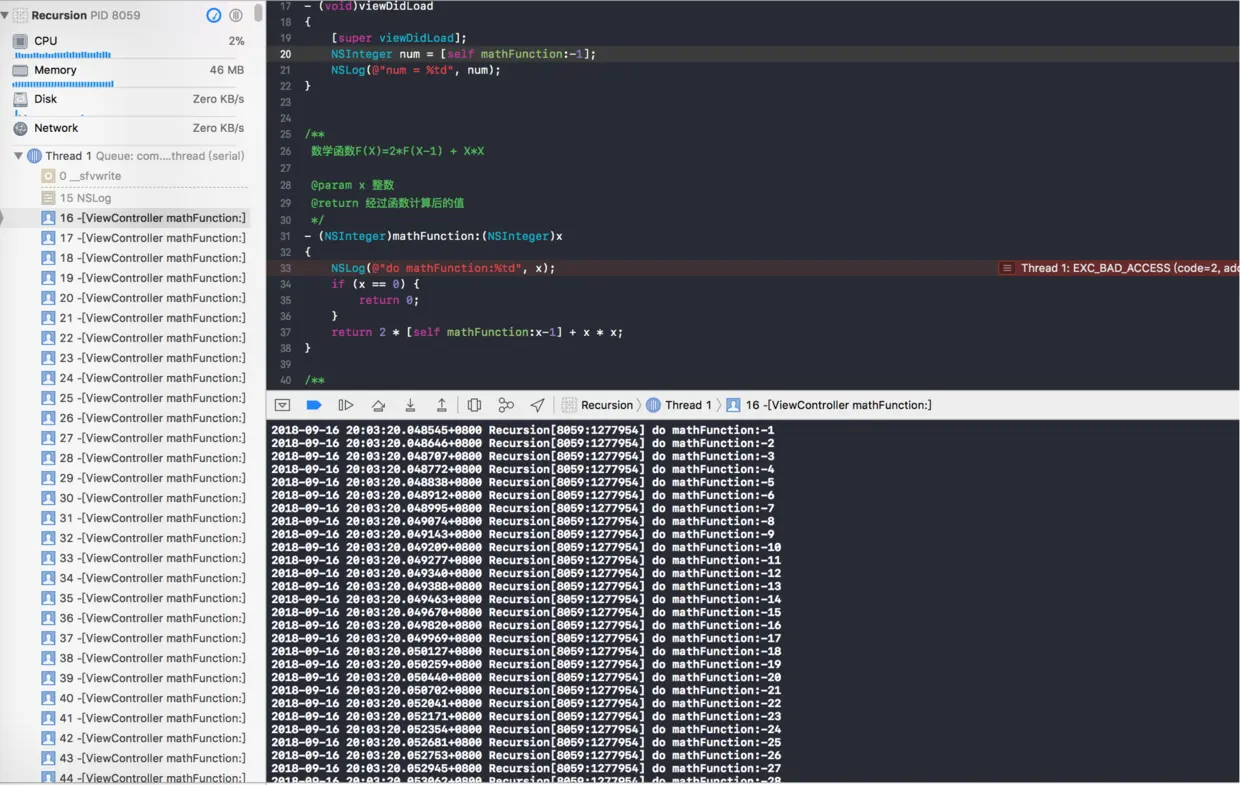
Task: Step out of current function
Action: (442, 405)
